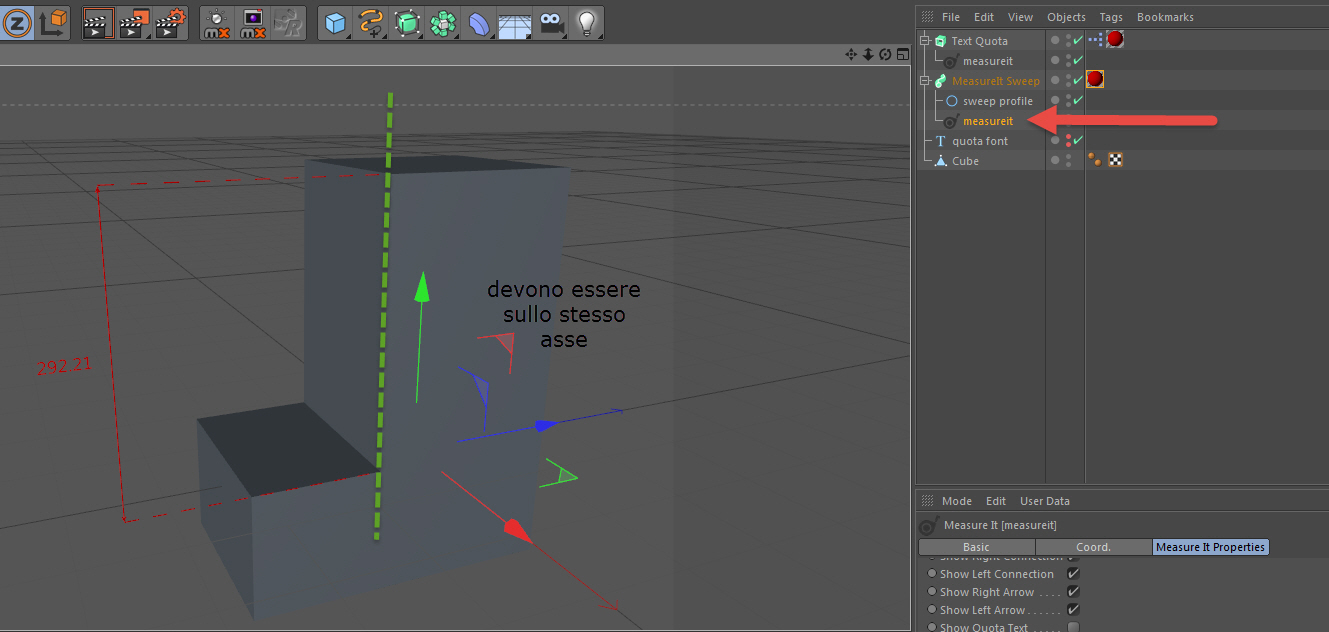Click the sweep profile circle icon
This screenshot has width=1329, height=632.
coord(952,101)
